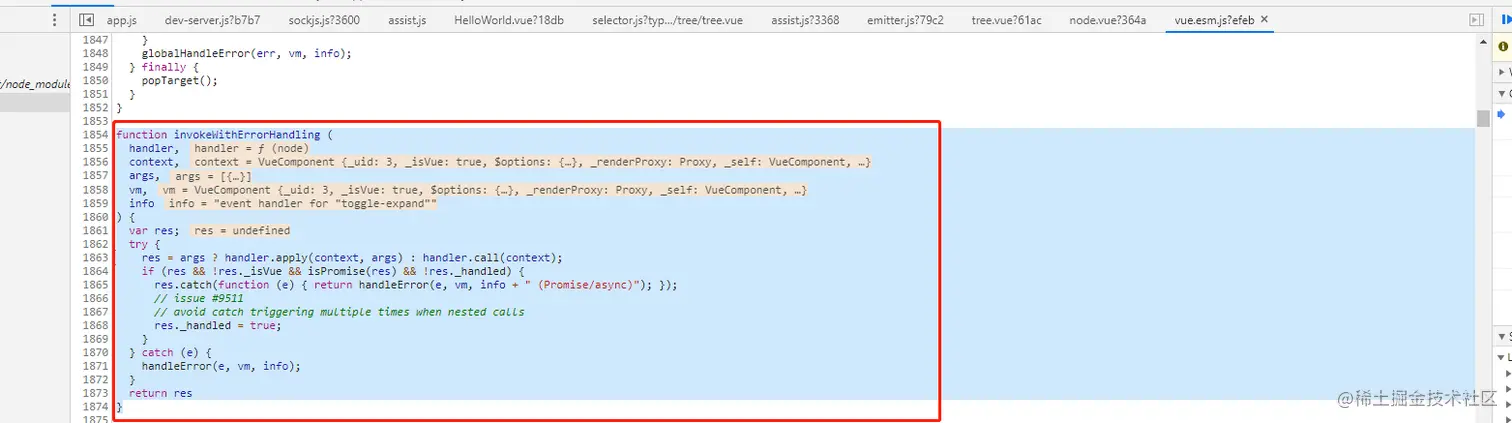This screenshot has width=1512, height=423.
Task: Click the '// issue #9511' comment
Action: [199, 298]
